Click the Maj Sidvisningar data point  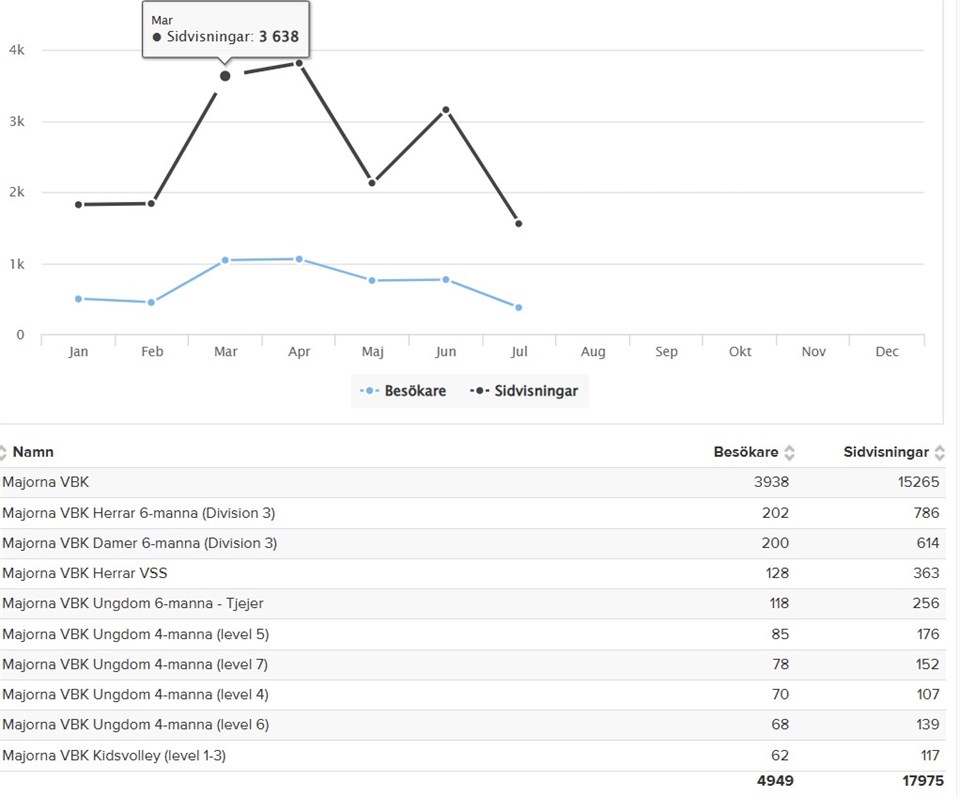click(372, 182)
